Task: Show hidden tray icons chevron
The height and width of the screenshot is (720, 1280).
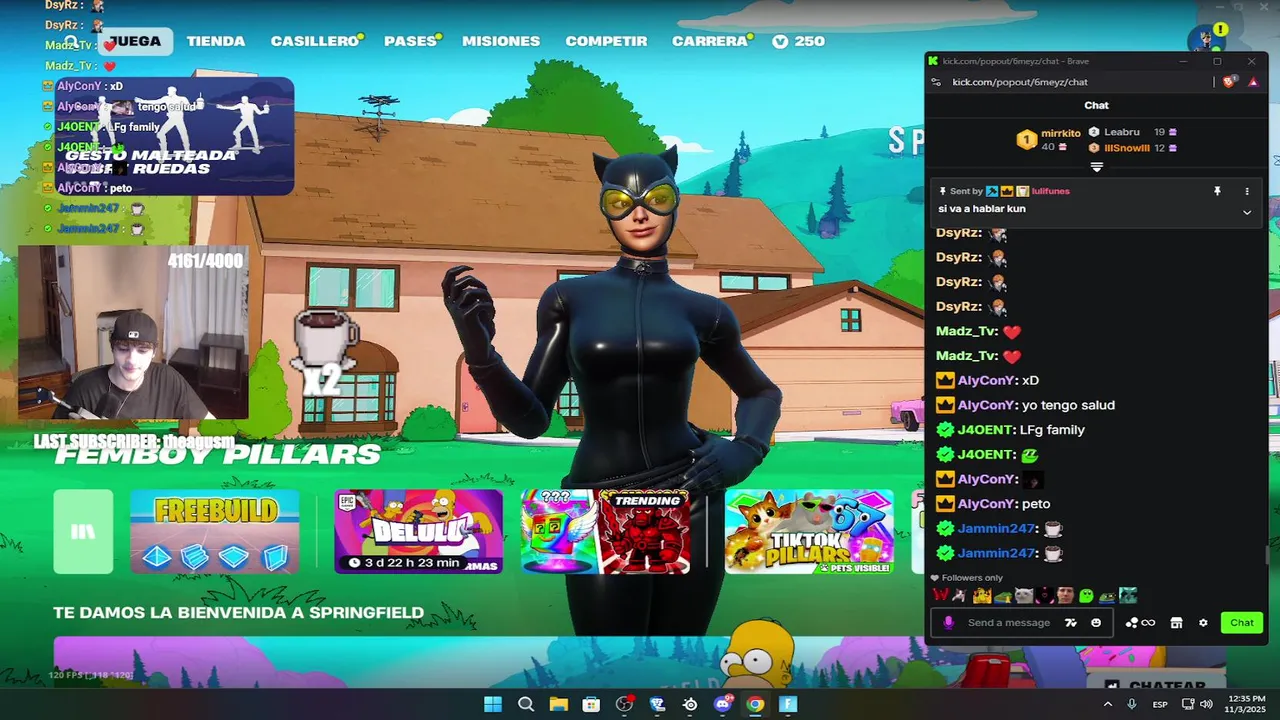Action: (1108, 704)
